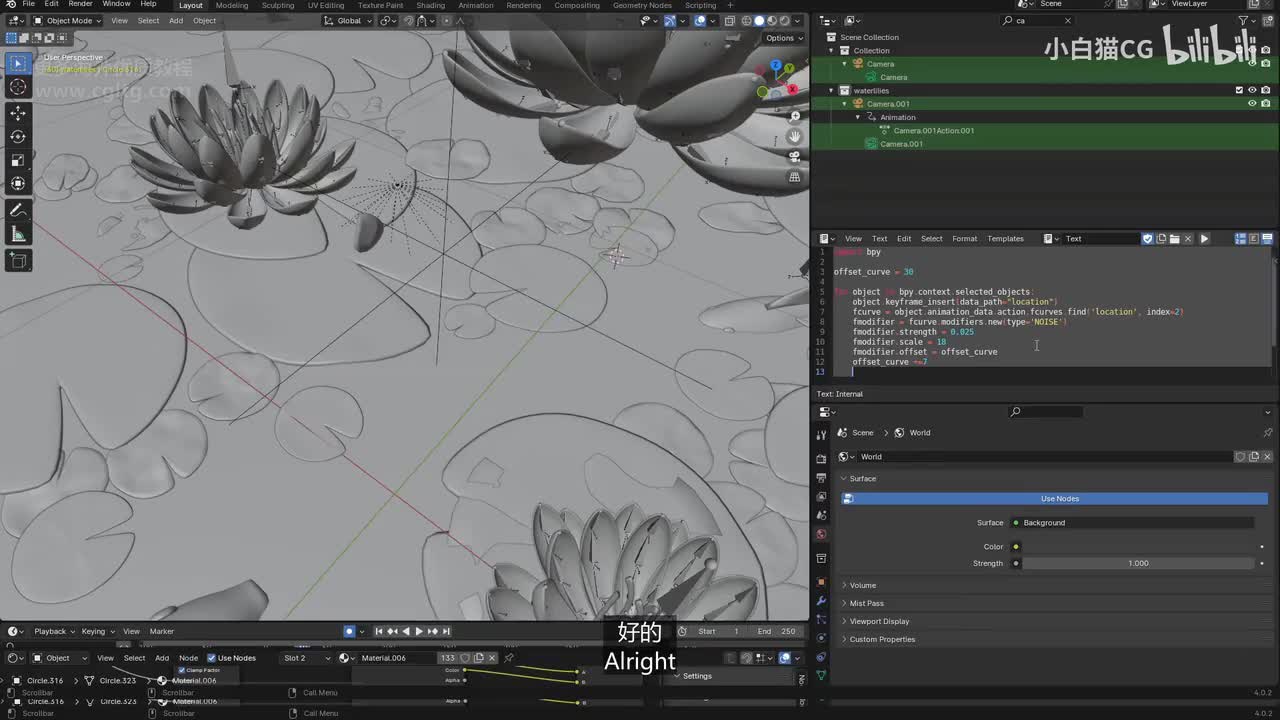Open the Add menu in 3D viewport
The width and height of the screenshot is (1280, 720).
(x=176, y=20)
